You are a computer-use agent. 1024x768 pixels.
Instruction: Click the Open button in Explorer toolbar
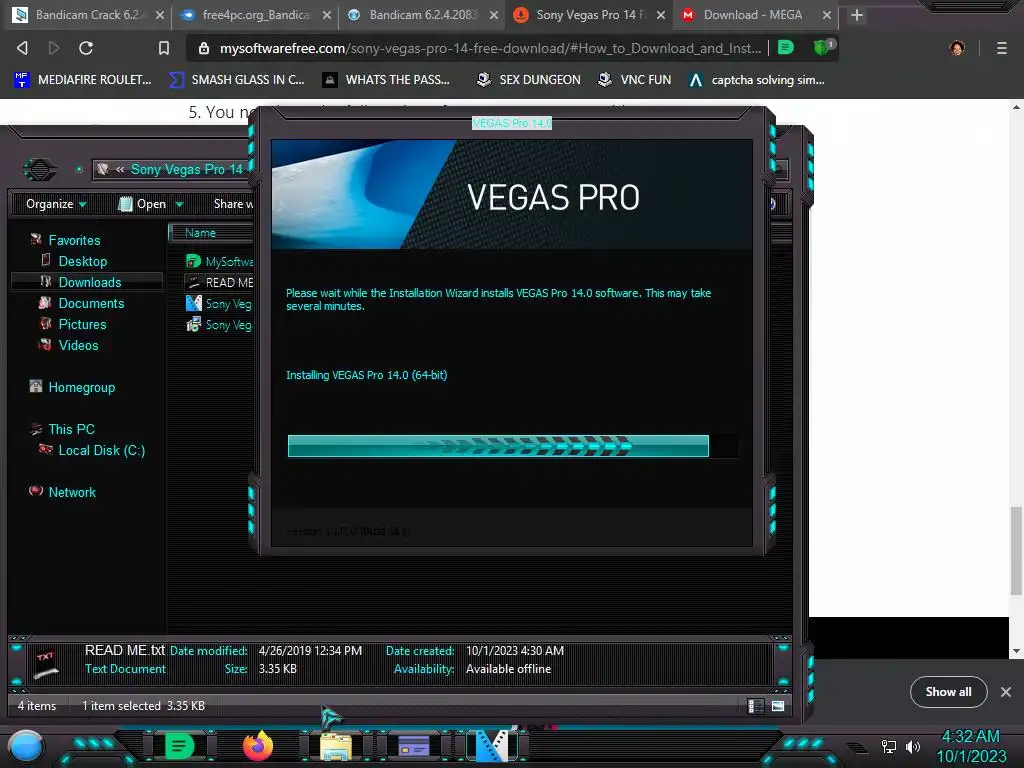click(142, 204)
